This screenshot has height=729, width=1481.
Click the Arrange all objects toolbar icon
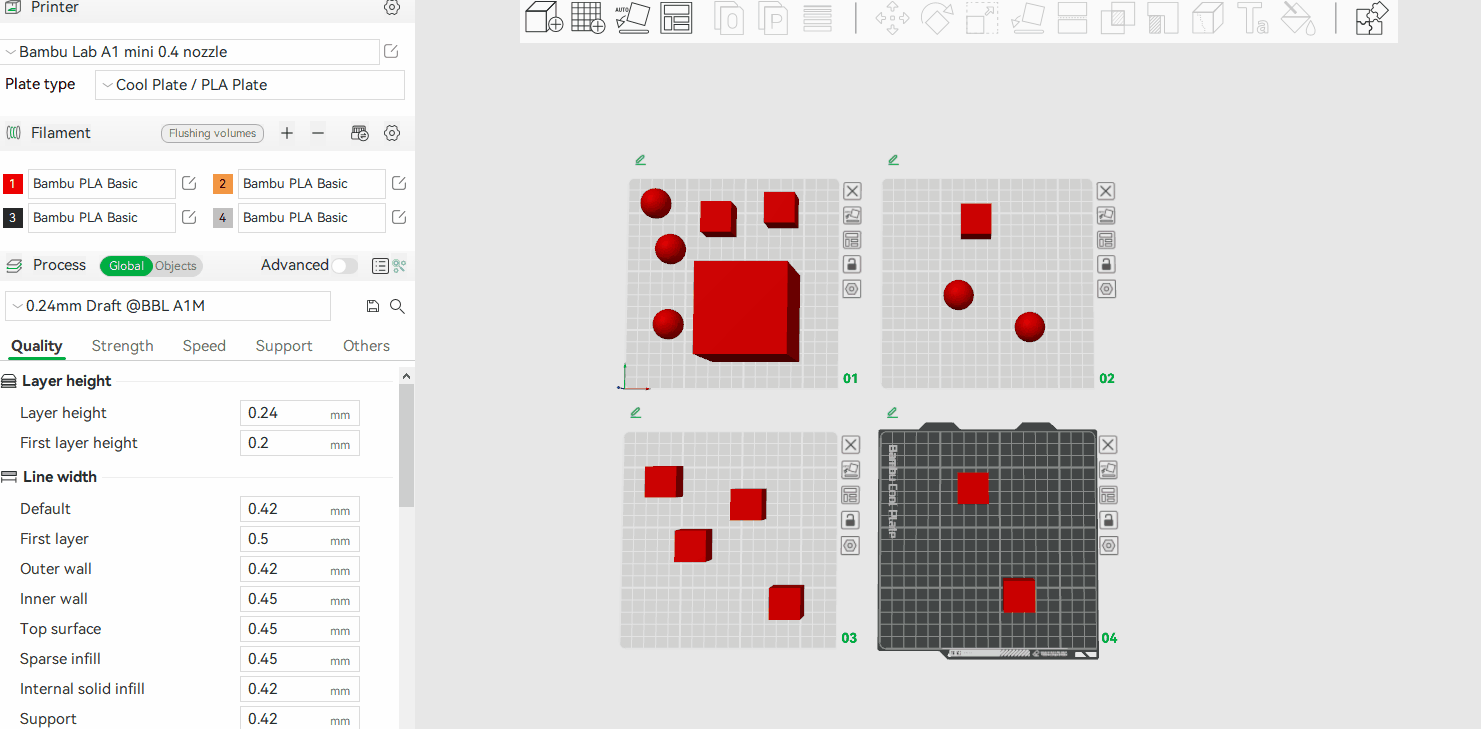[x=677, y=18]
